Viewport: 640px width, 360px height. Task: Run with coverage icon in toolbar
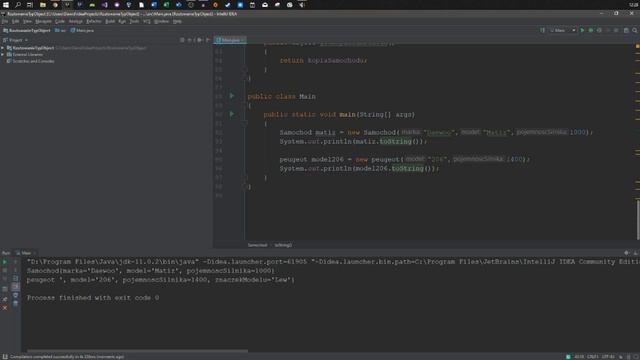pyautogui.click(x=599, y=31)
